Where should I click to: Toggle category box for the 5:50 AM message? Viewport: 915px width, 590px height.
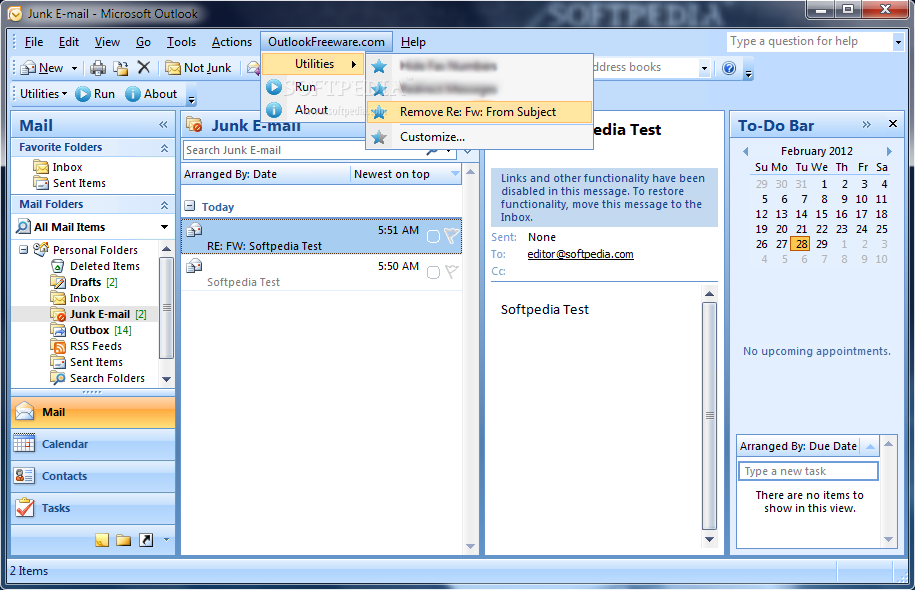[x=433, y=273]
